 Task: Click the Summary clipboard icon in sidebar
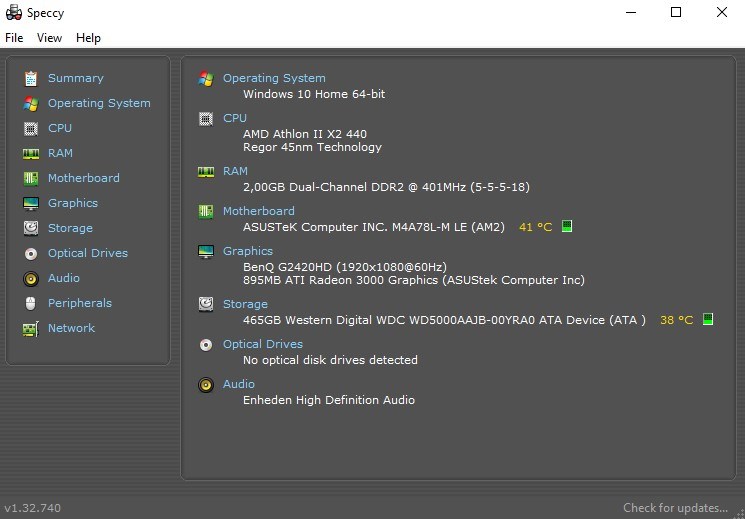(30, 78)
